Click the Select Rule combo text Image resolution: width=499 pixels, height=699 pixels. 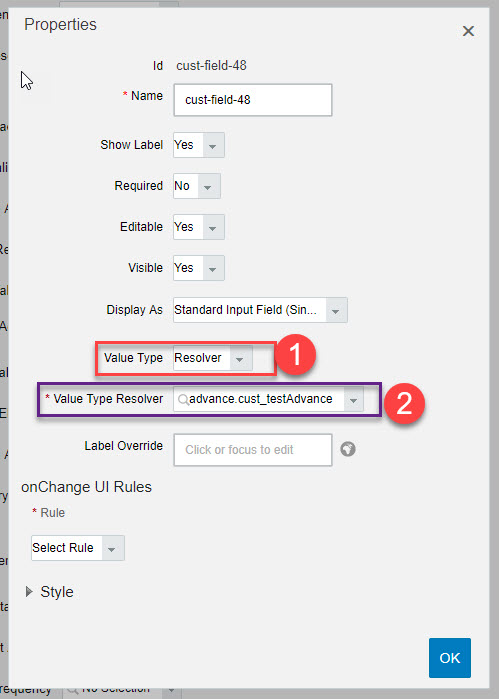click(63, 547)
